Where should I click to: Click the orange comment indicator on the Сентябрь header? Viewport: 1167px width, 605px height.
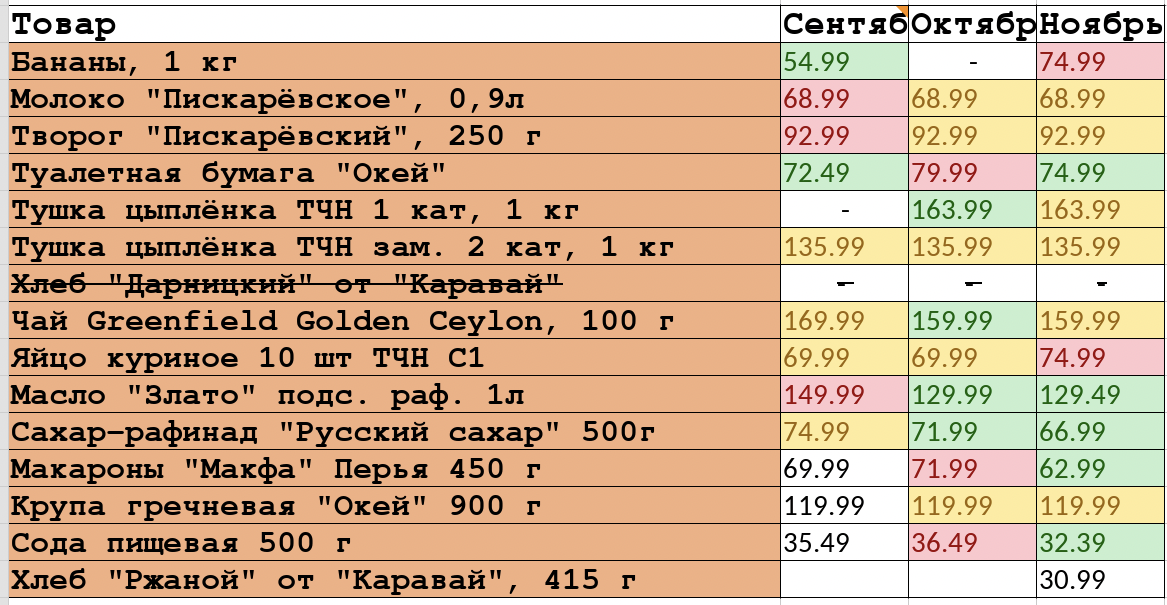[x=904, y=10]
